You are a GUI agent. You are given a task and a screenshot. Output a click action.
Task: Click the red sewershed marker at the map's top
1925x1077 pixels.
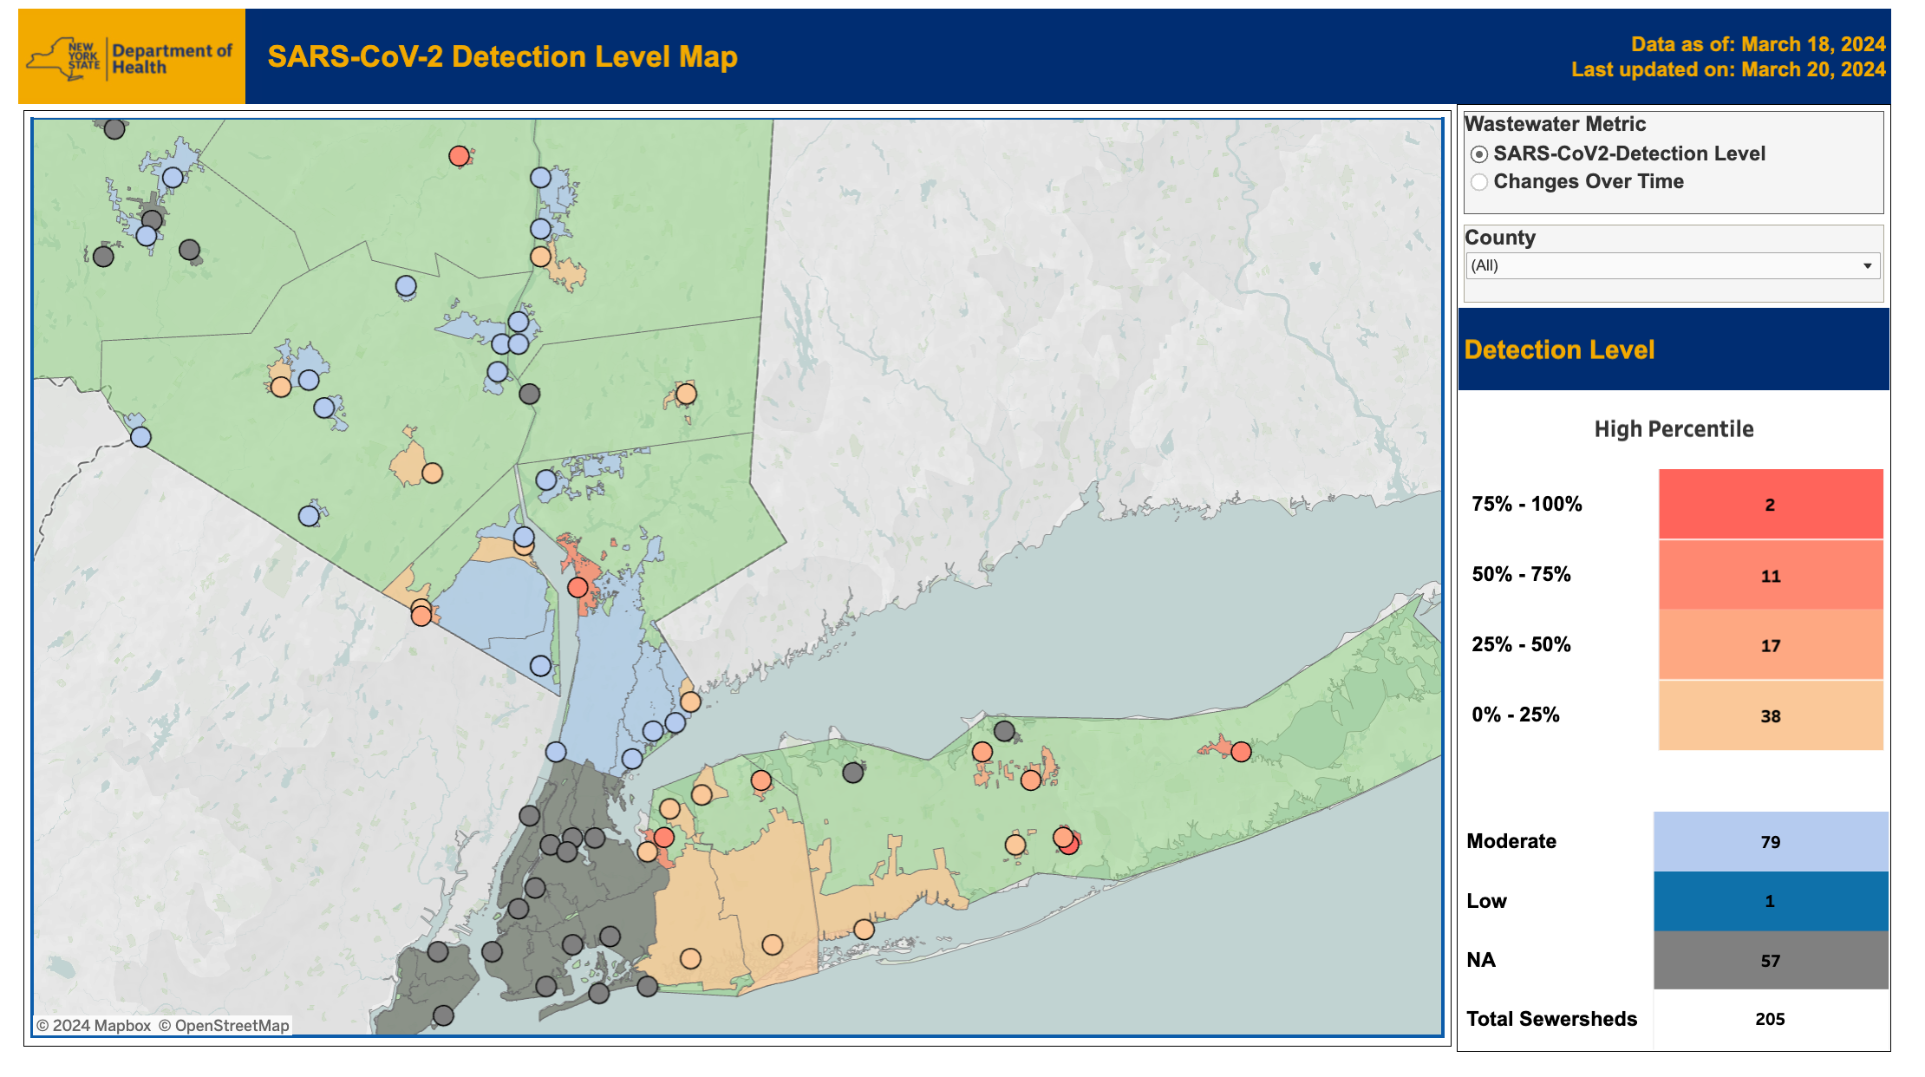point(459,156)
